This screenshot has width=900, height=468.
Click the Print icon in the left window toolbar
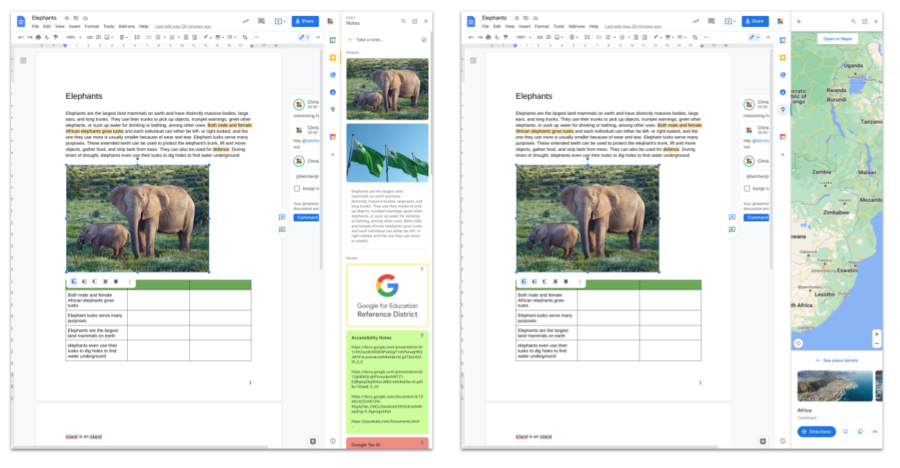(38, 37)
